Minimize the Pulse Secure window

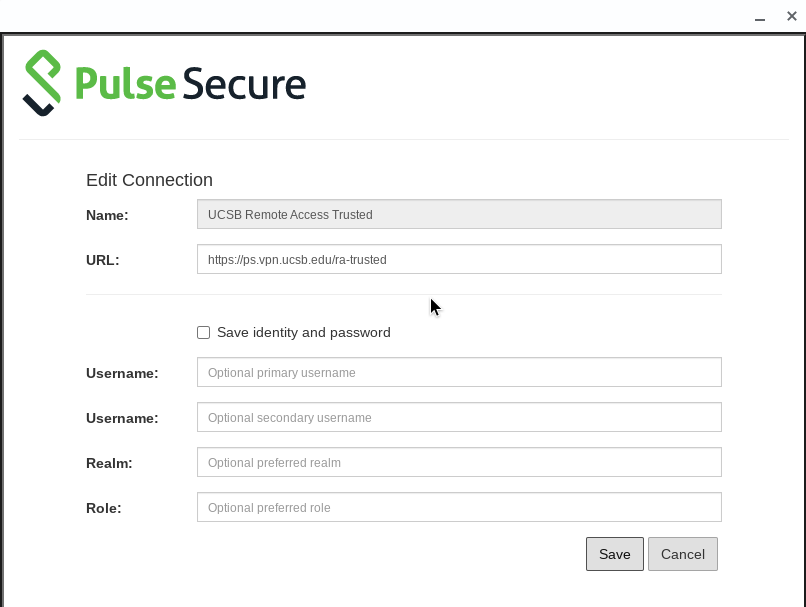(x=760, y=17)
